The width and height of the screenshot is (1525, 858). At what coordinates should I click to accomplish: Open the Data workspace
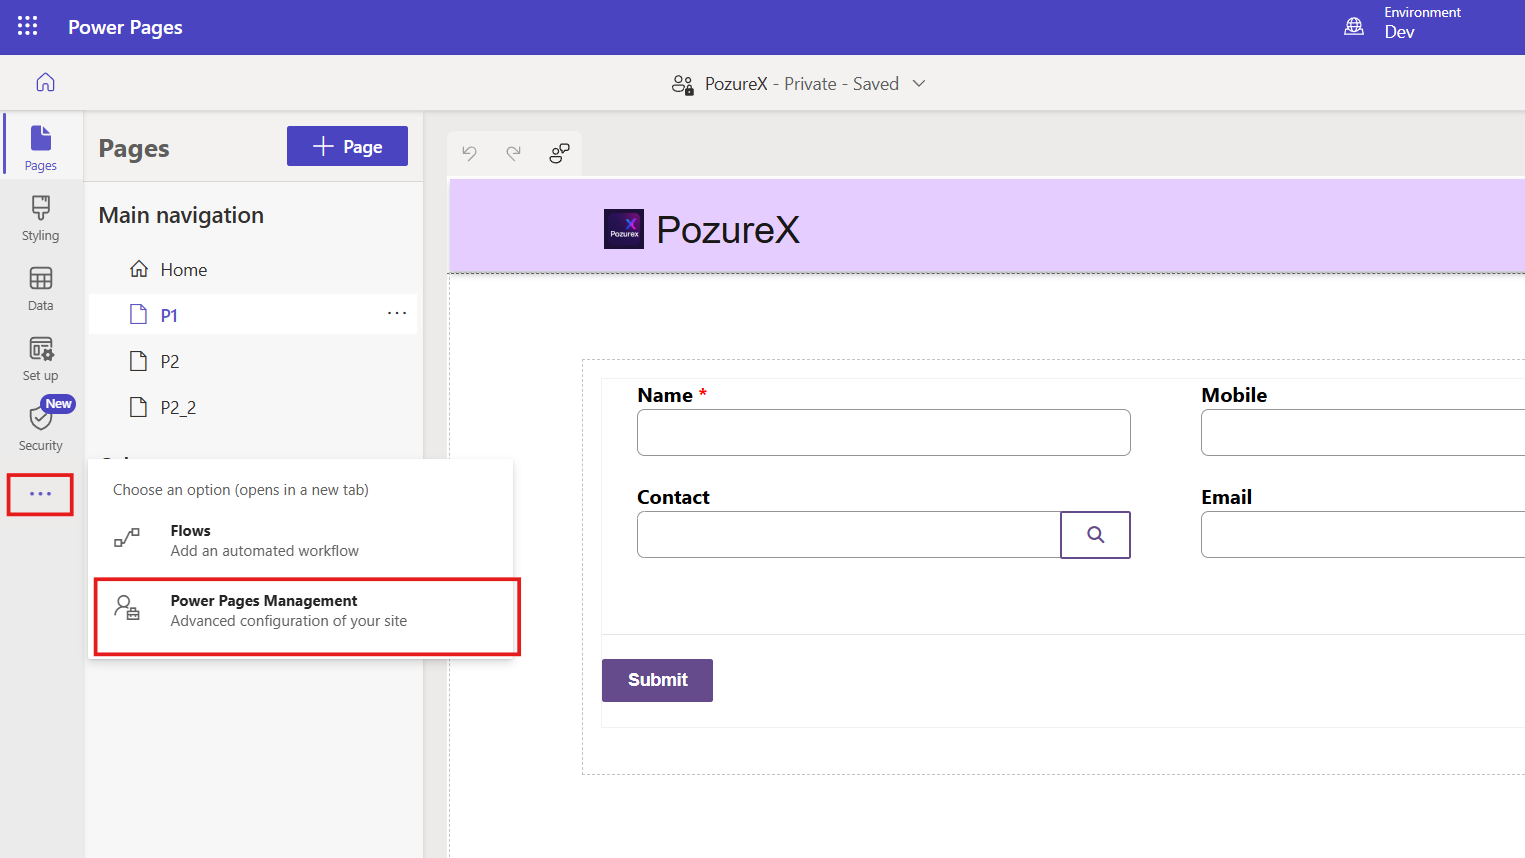[41, 288]
